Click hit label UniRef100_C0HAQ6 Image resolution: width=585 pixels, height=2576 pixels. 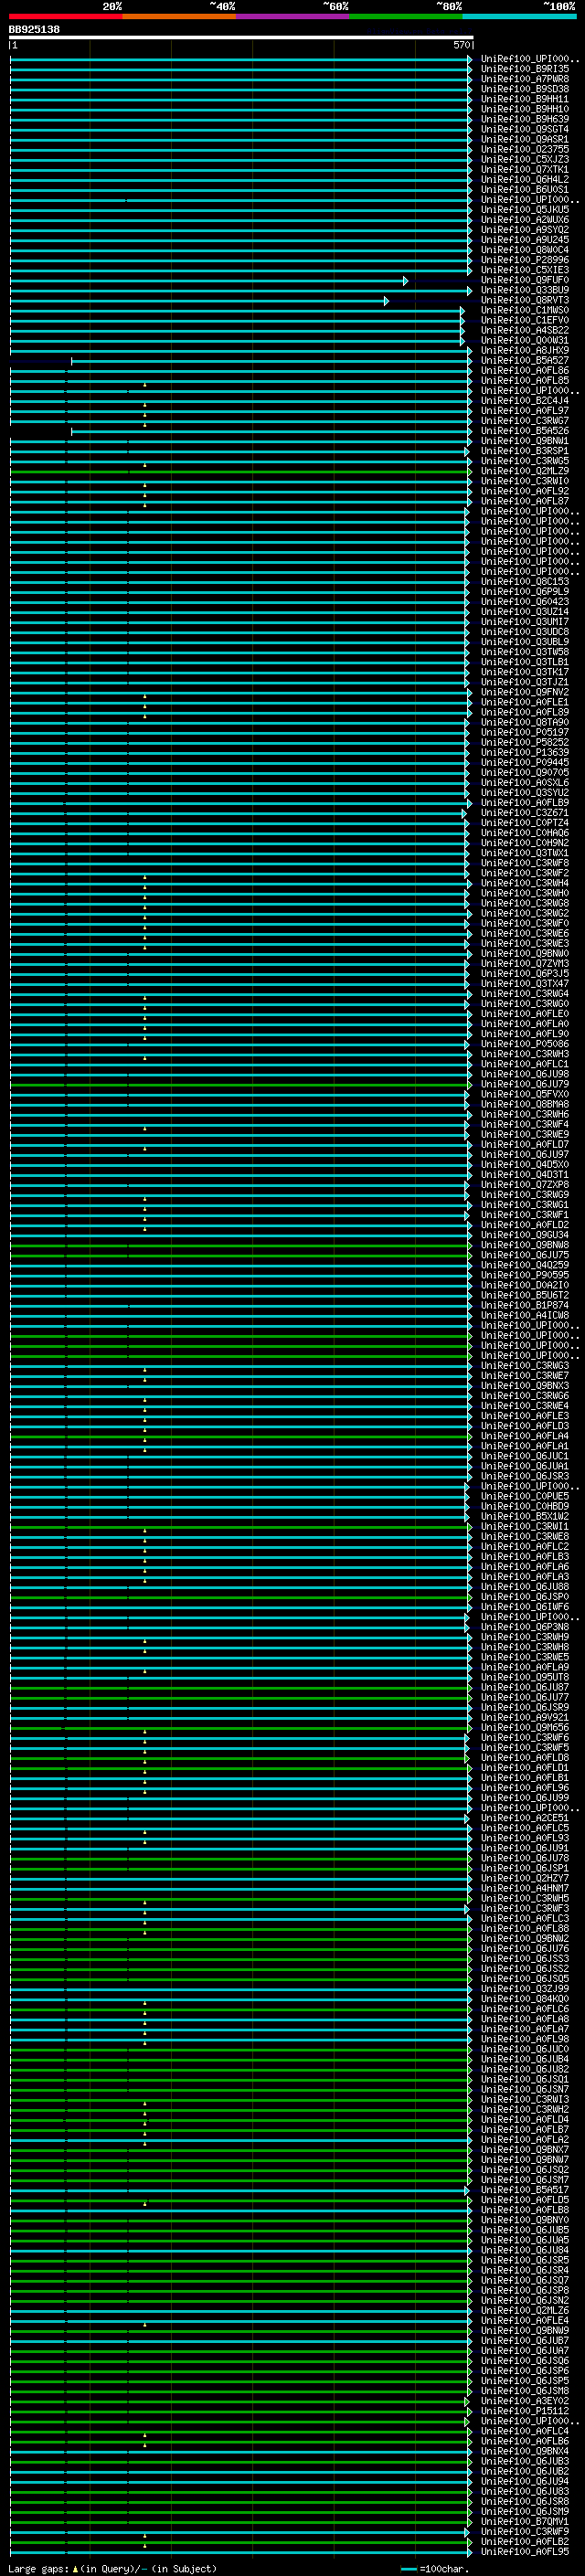525,833
